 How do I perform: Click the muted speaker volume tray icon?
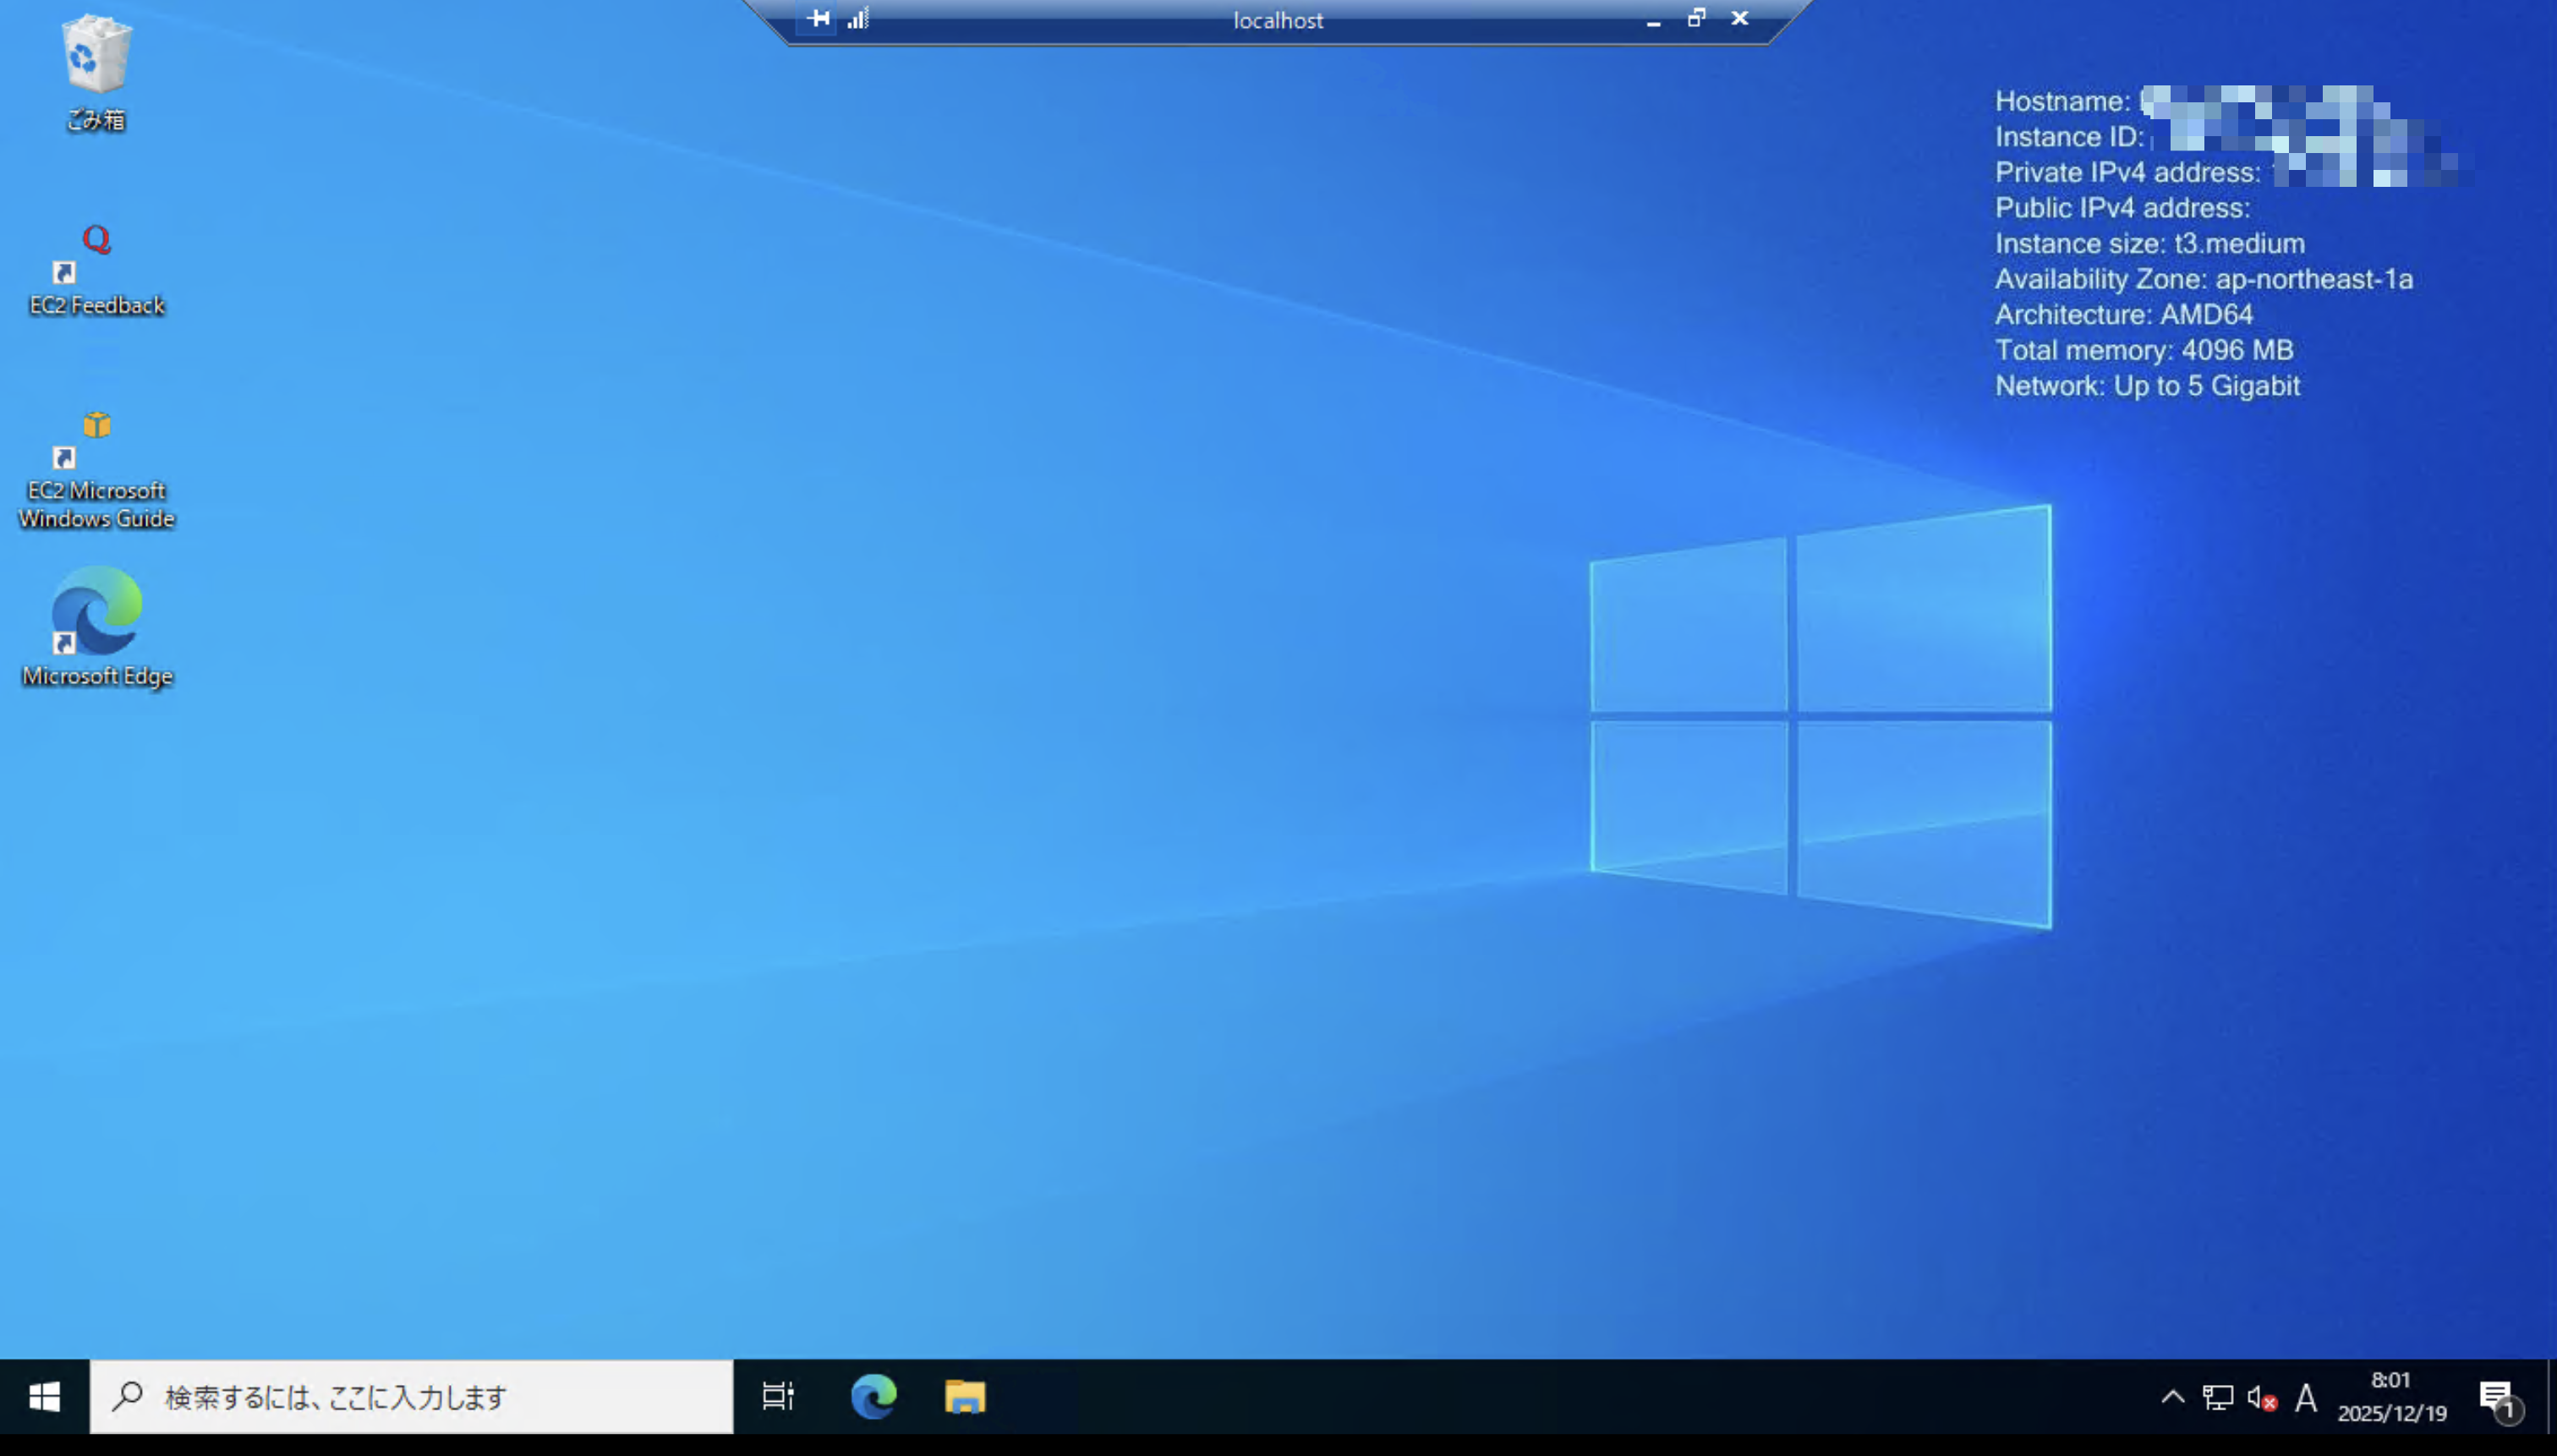pos(2261,1397)
